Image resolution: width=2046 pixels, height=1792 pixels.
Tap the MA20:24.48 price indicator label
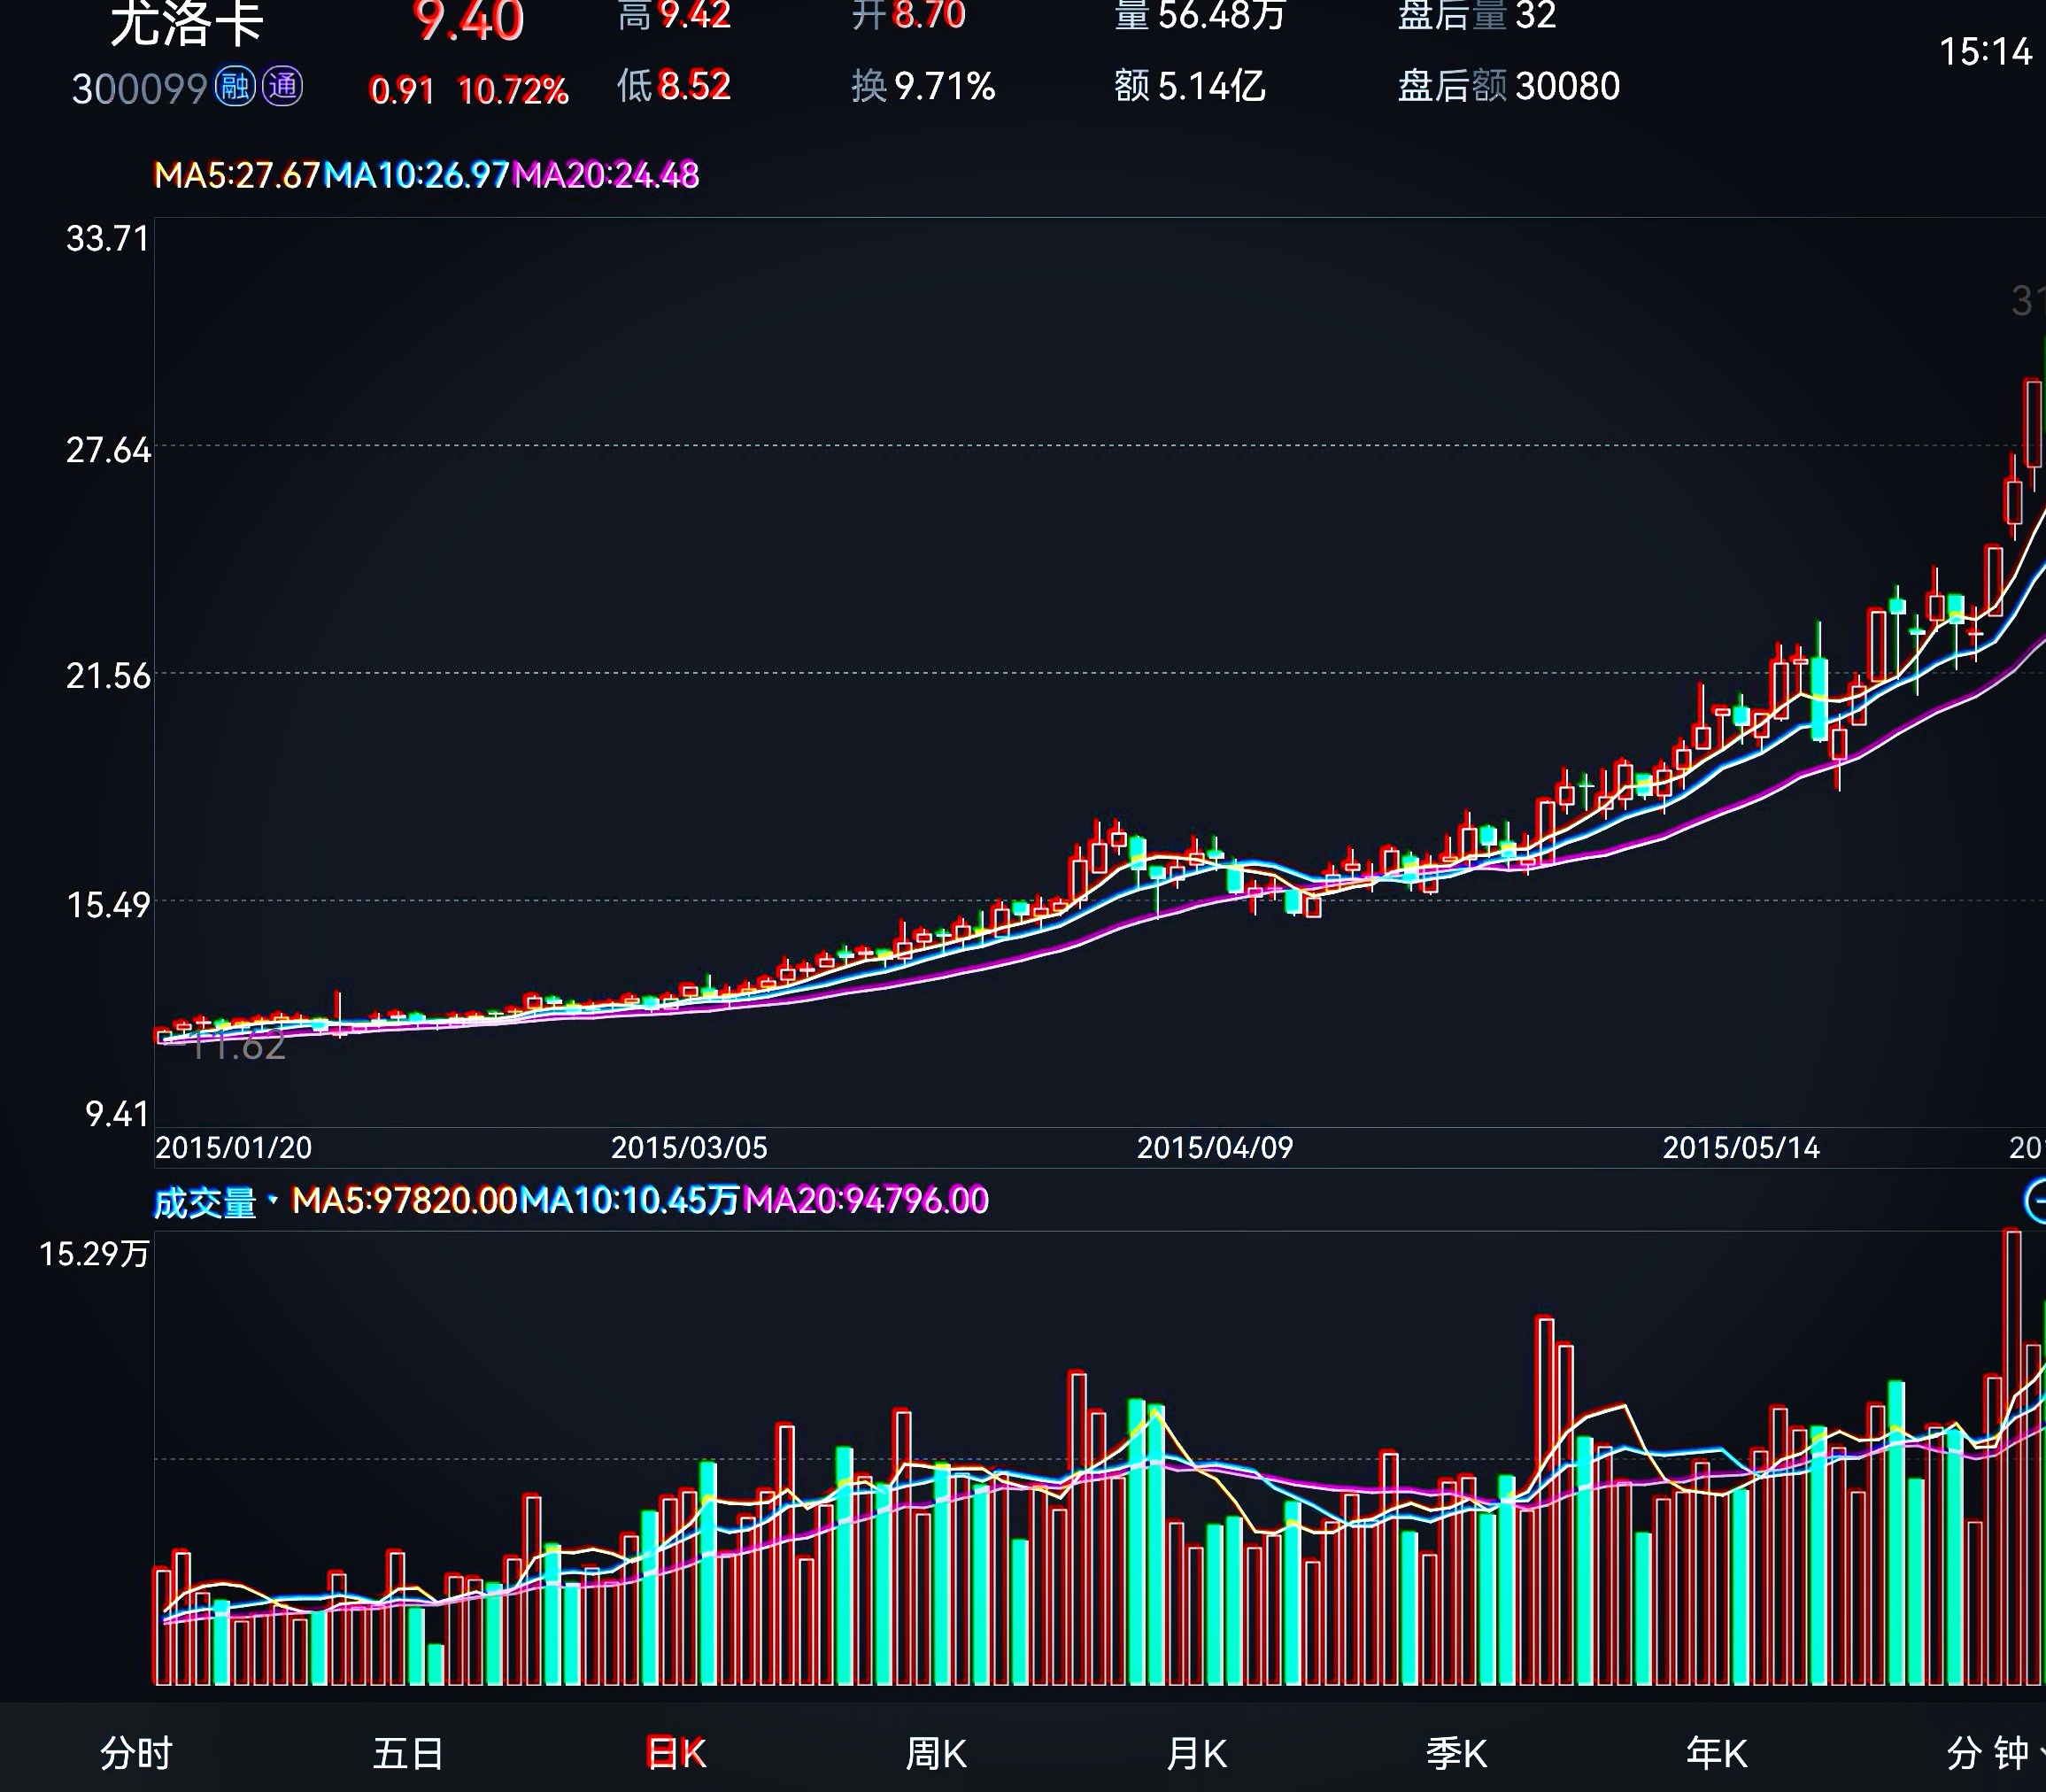click(606, 175)
